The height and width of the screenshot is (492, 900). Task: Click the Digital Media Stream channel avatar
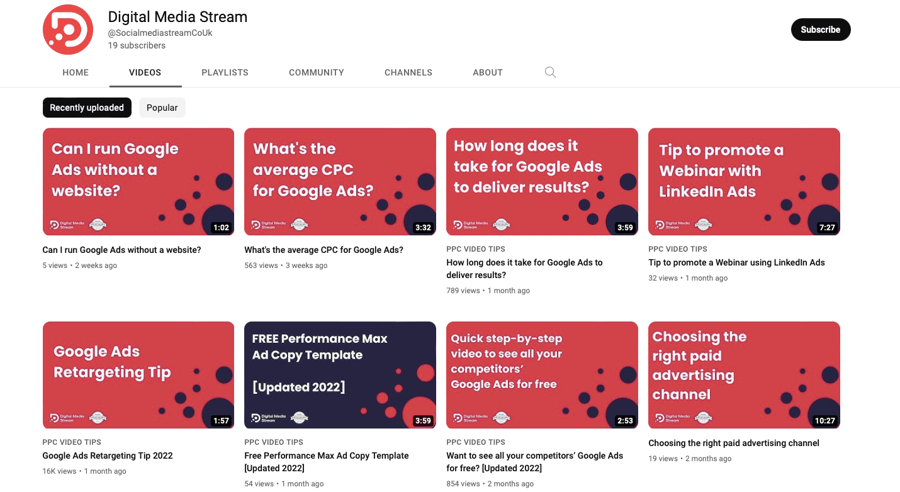point(68,30)
